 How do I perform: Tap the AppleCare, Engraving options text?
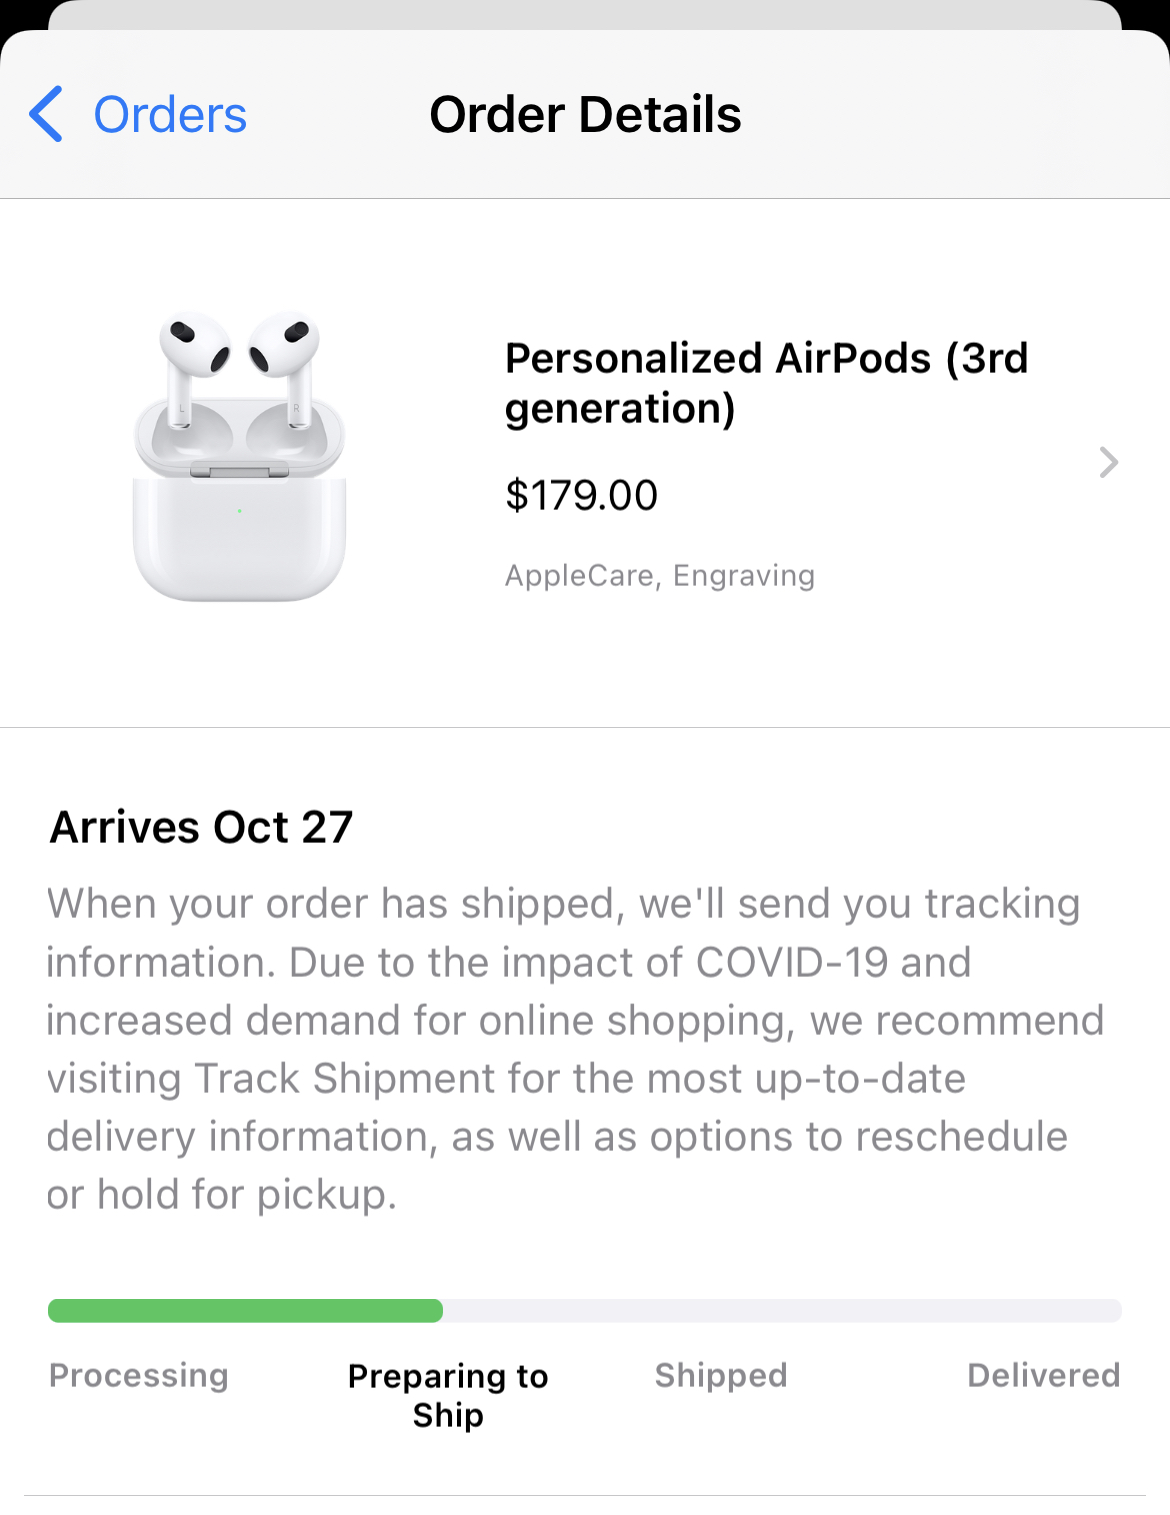[660, 576]
